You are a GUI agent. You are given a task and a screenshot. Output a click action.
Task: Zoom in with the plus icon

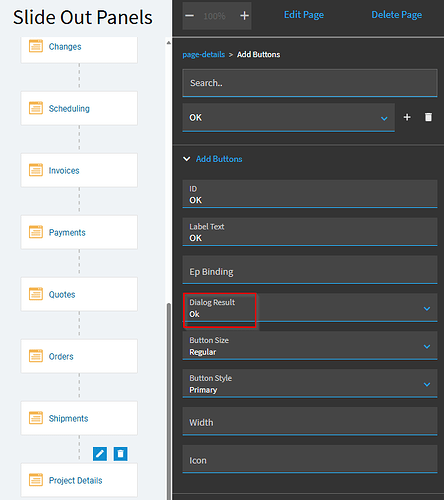[x=245, y=16]
